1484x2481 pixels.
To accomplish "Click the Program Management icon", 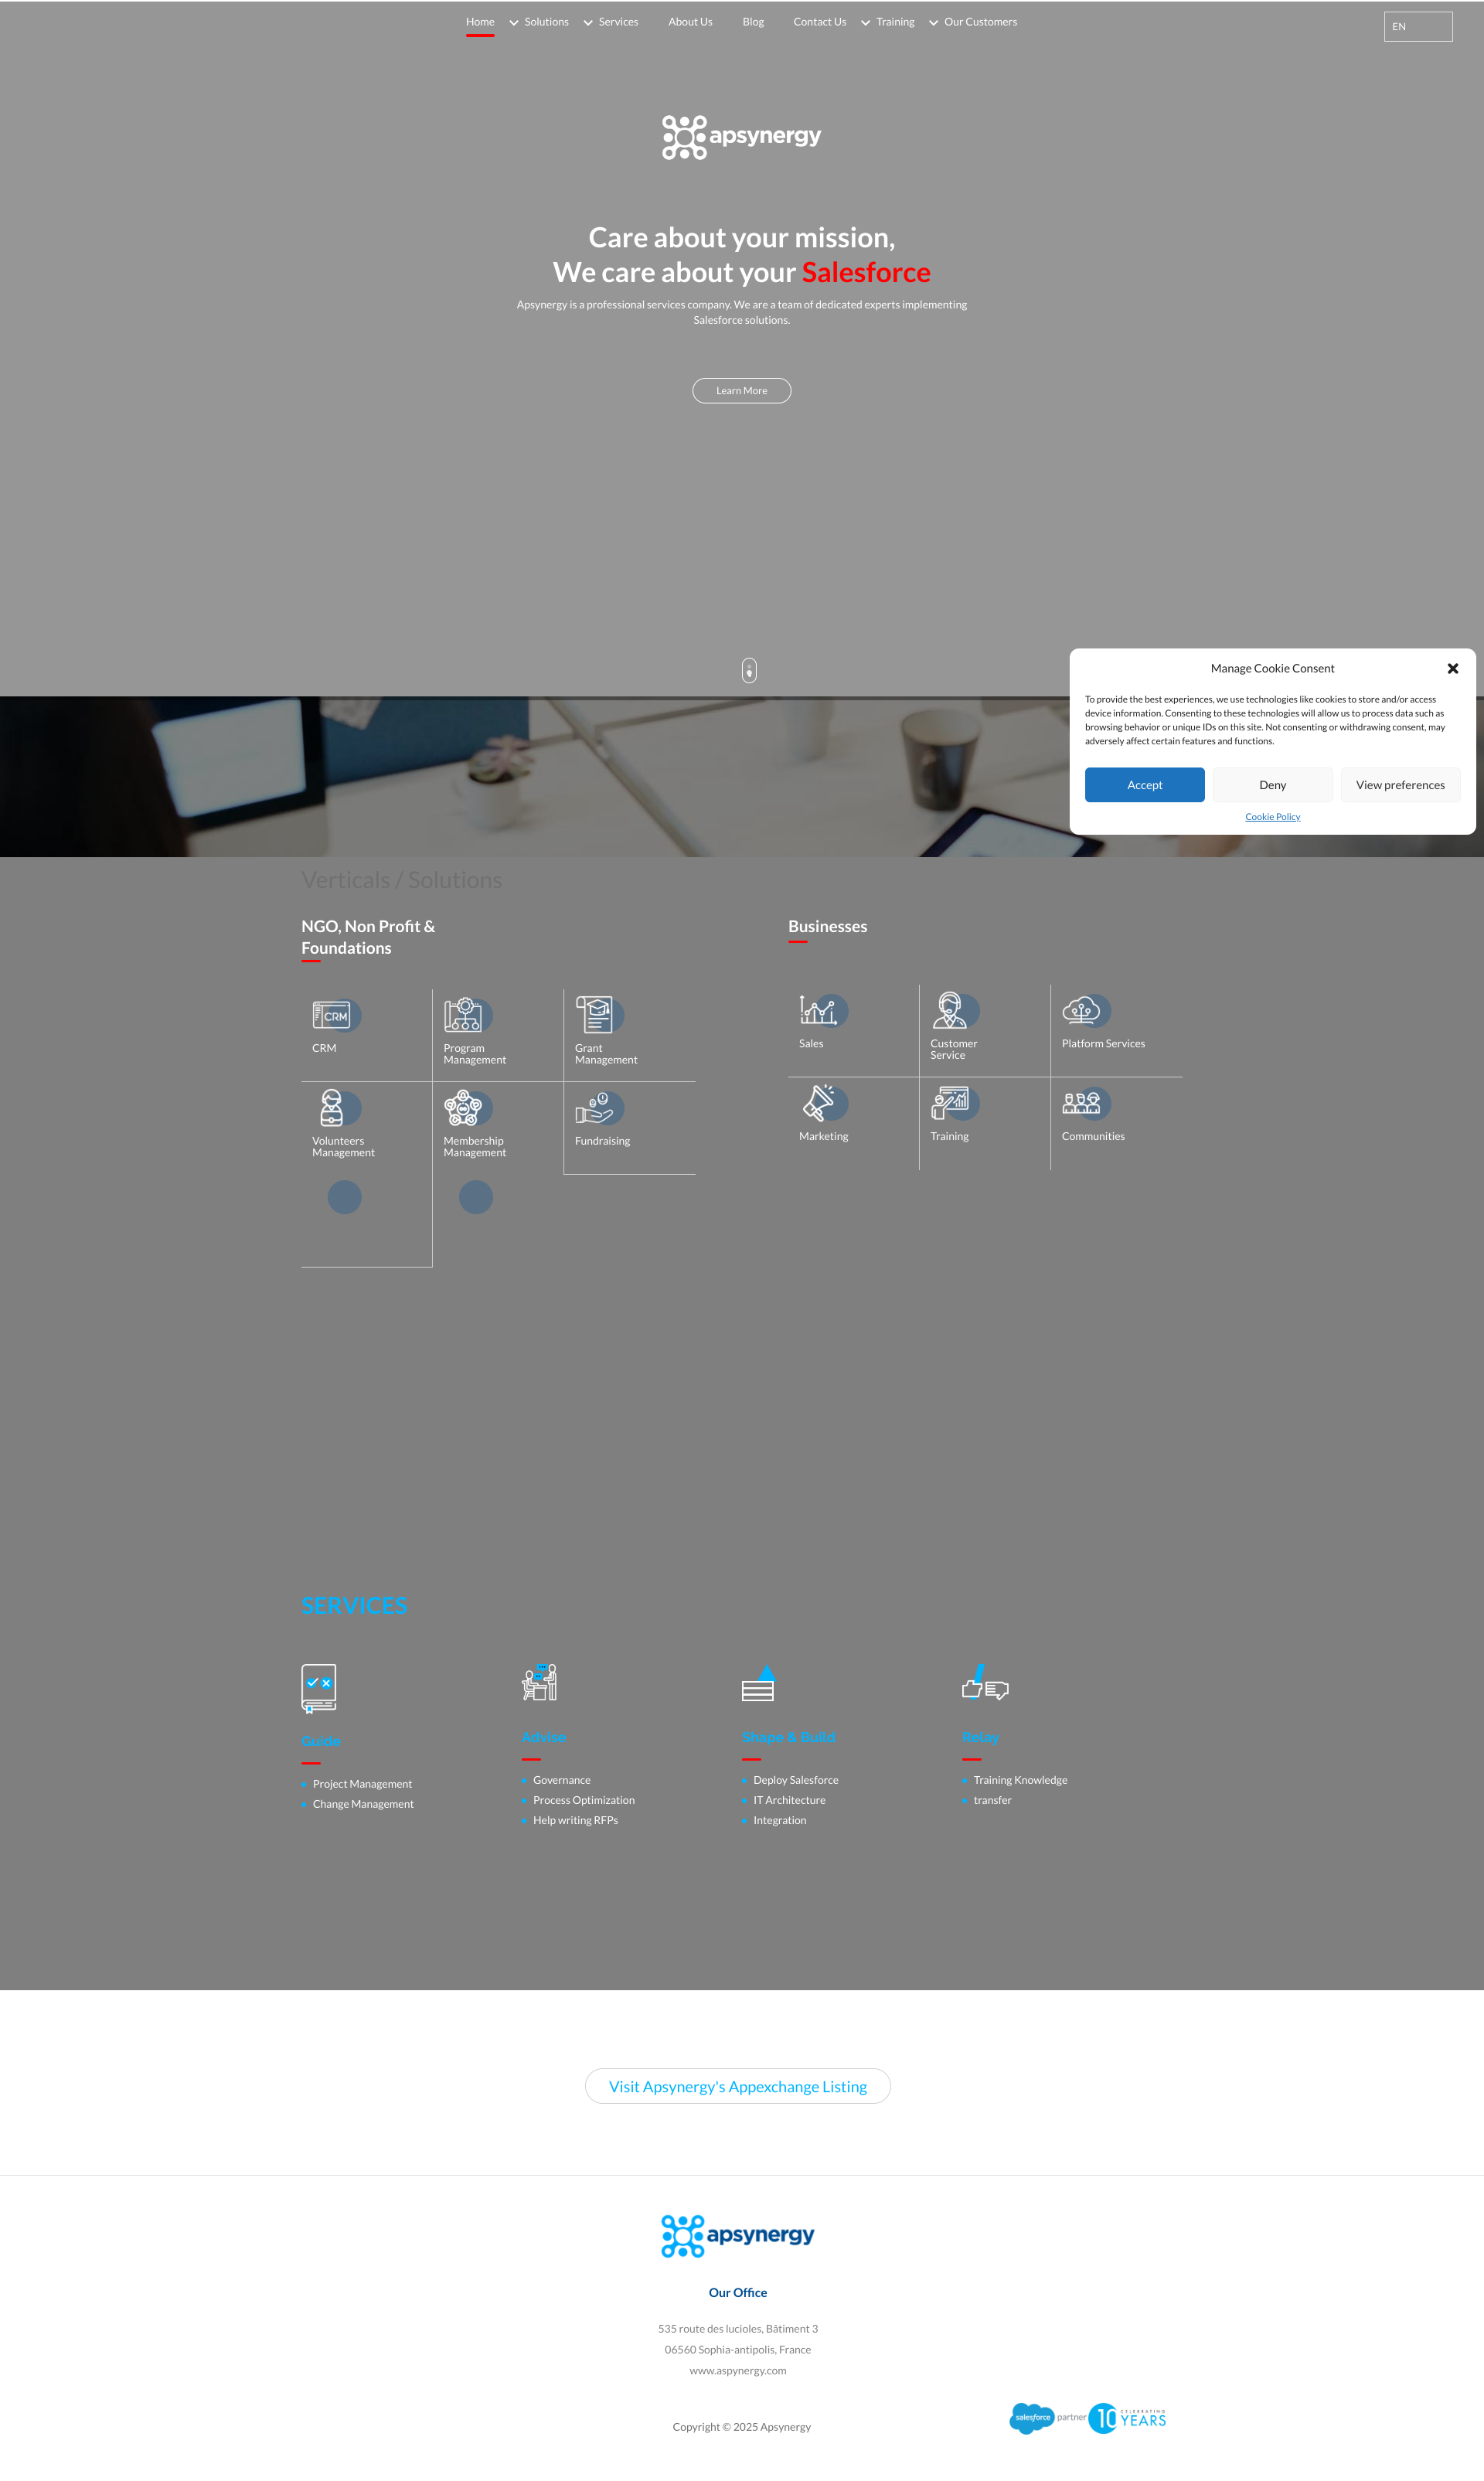I will point(463,1015).
